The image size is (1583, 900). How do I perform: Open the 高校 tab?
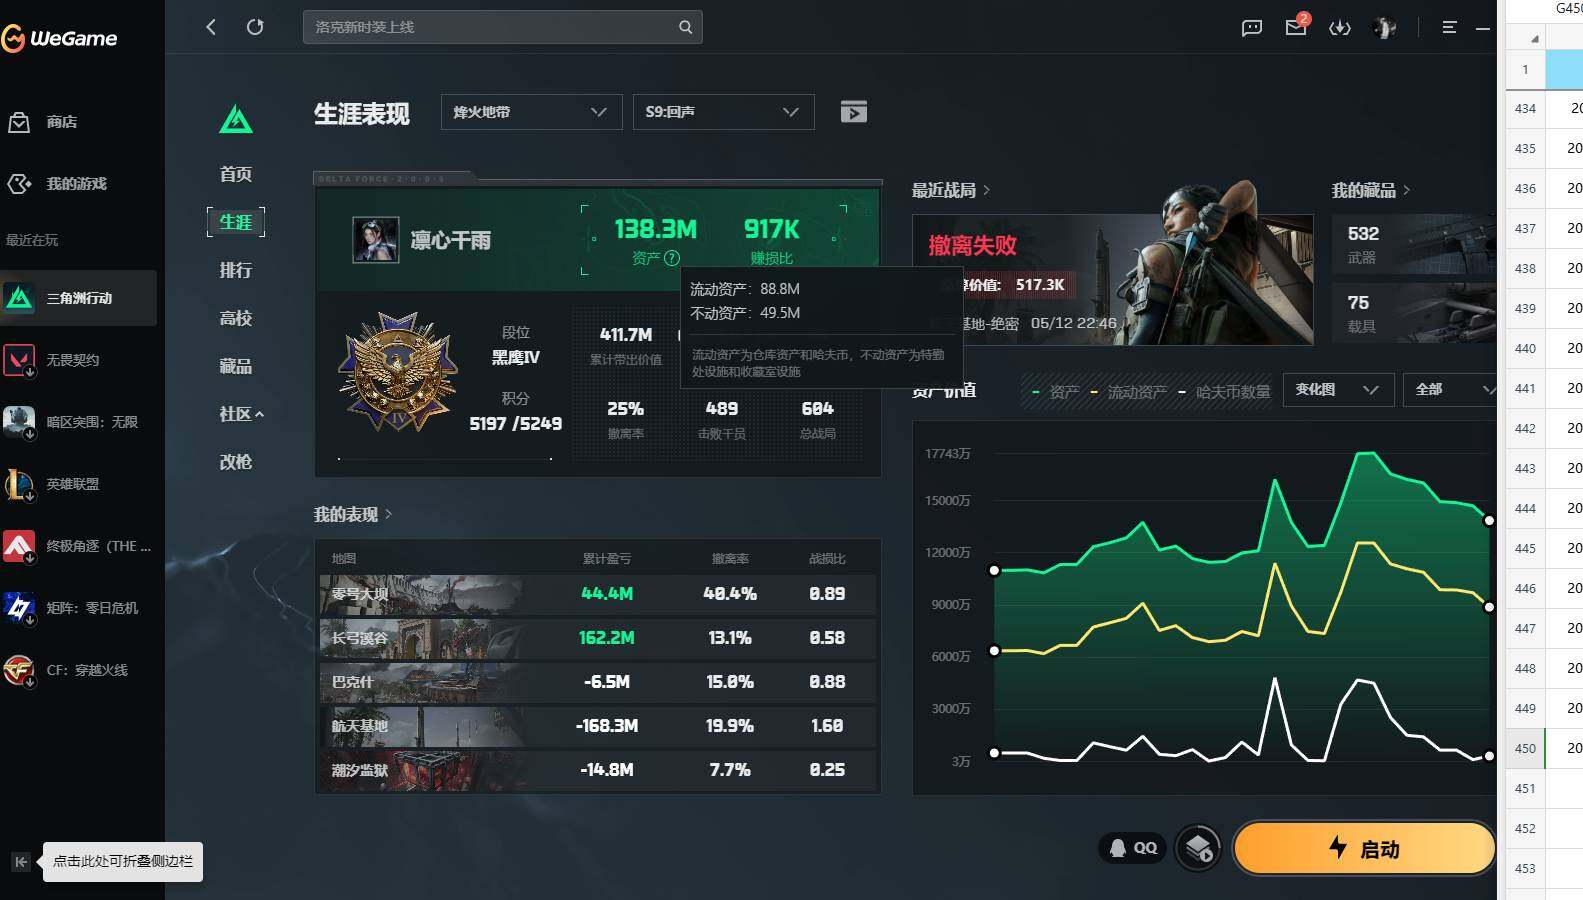coord(236,318)
